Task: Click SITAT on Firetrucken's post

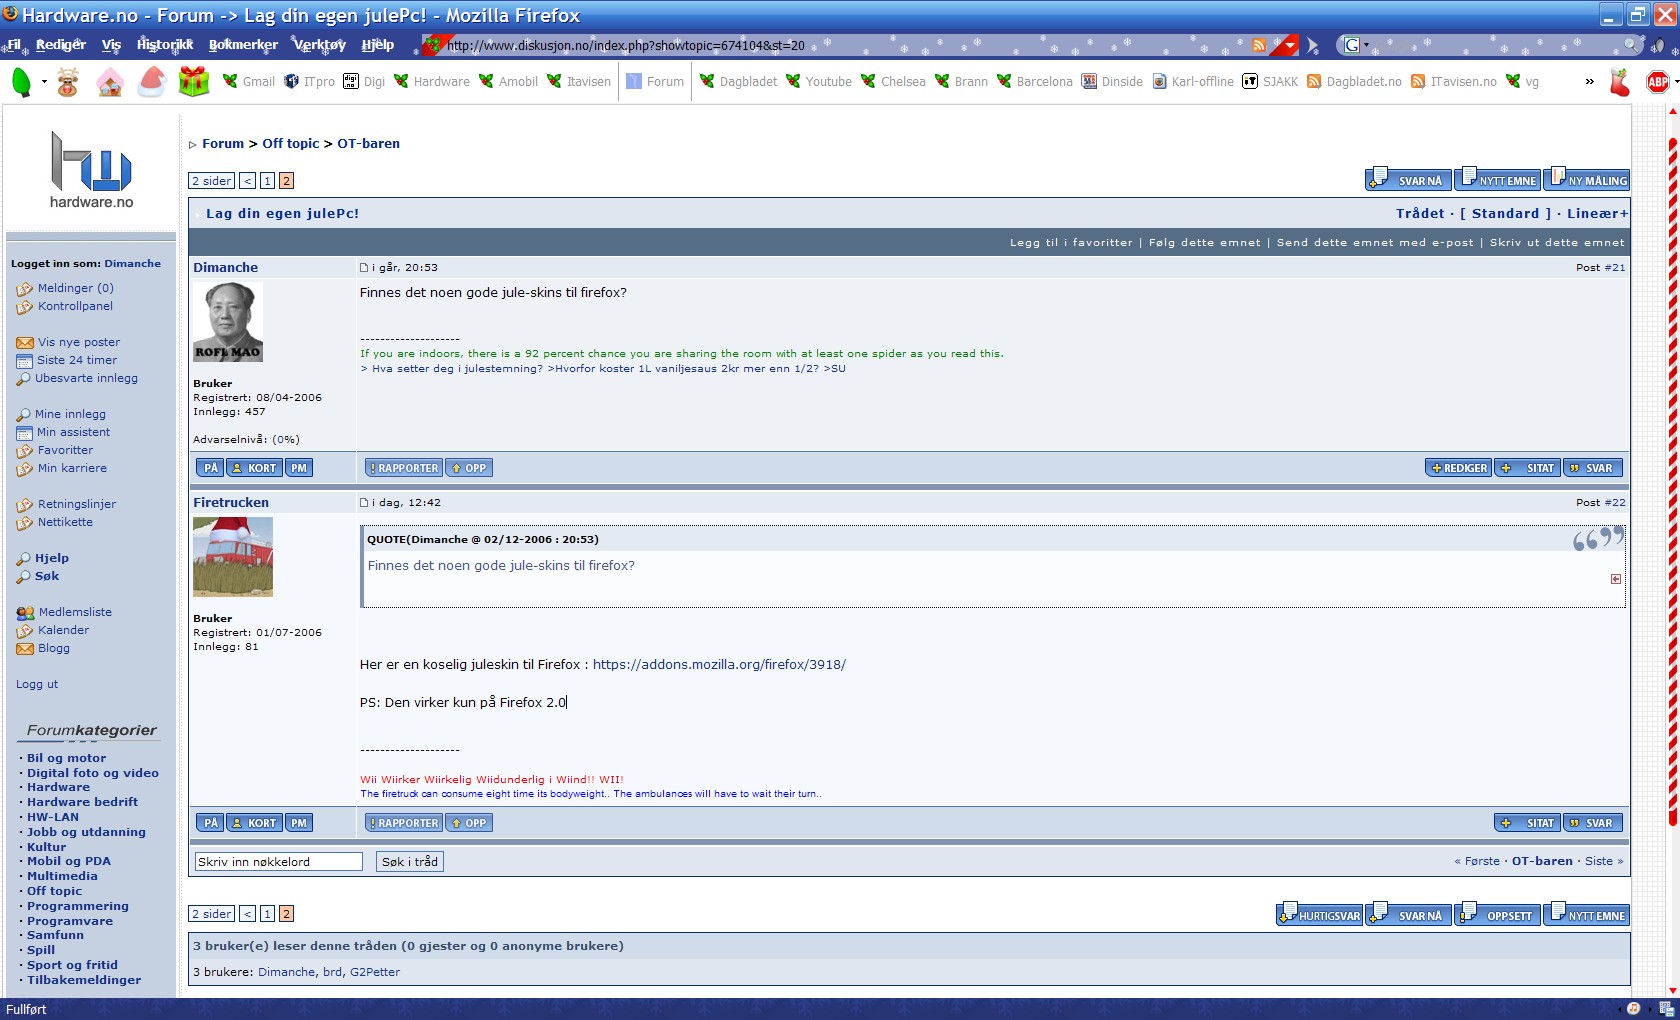Action: (1527, 823)
